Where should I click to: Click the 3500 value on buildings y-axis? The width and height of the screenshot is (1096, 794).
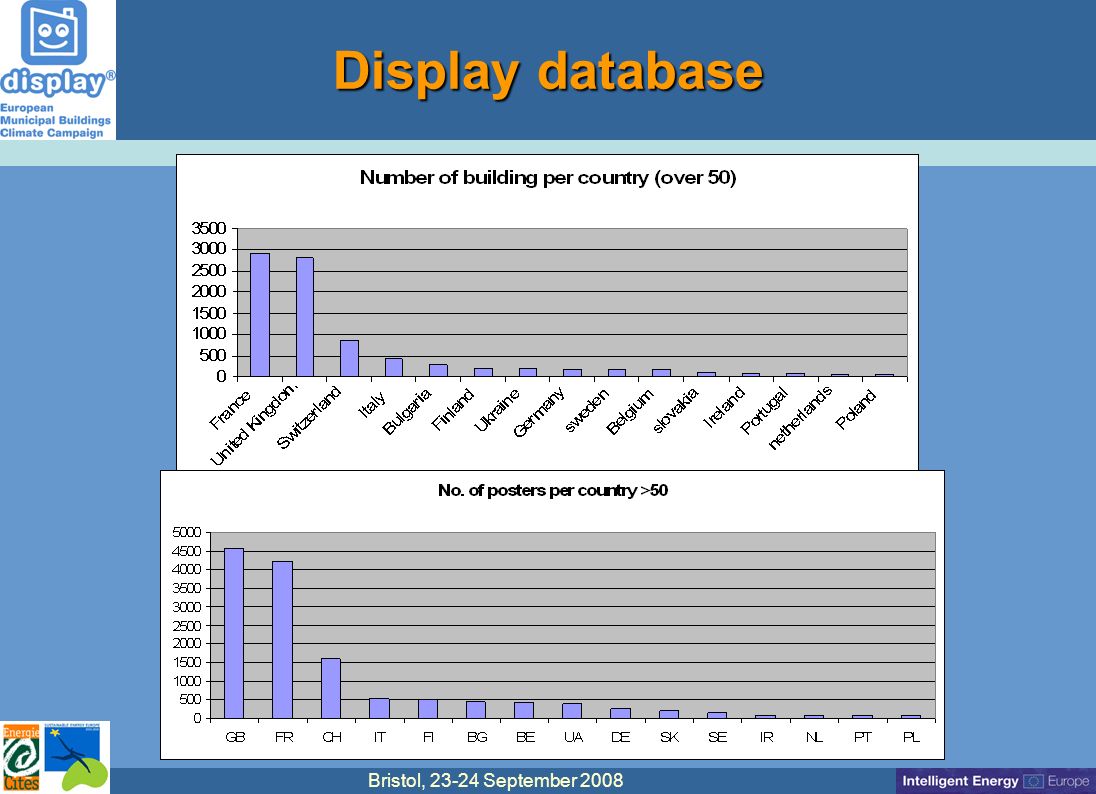209,228
